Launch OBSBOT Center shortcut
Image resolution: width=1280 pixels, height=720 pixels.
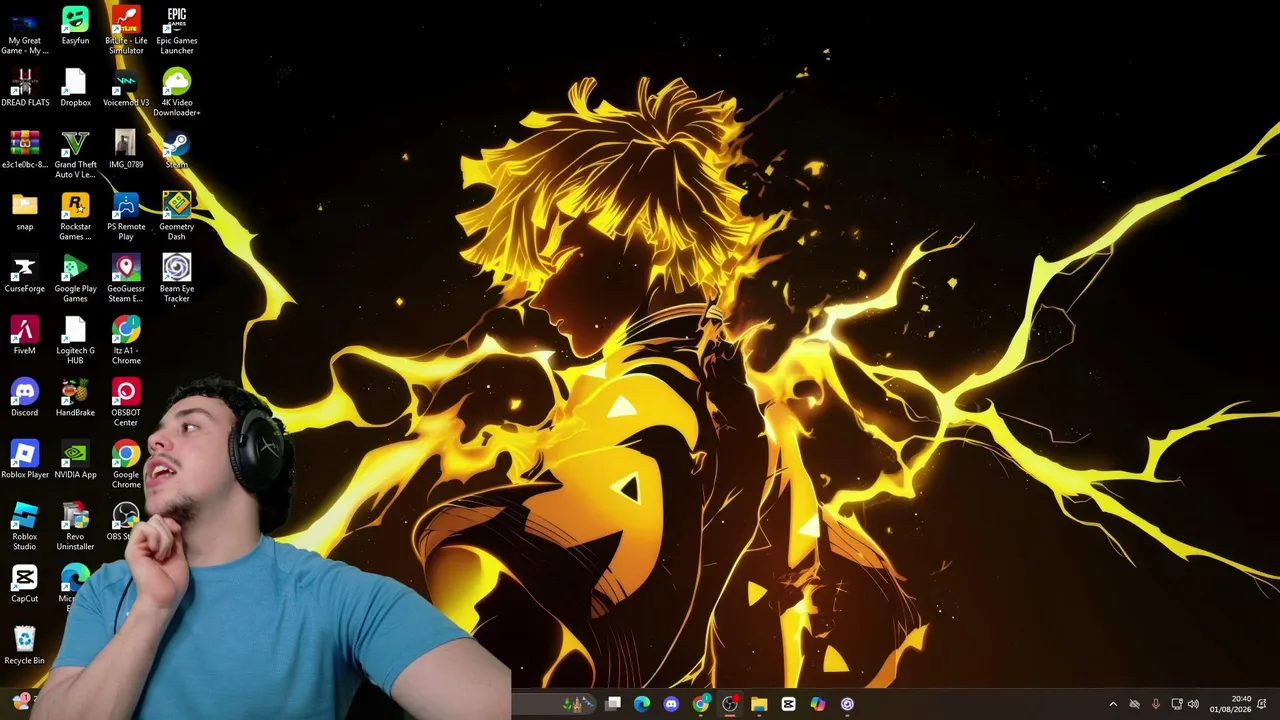point(126,402)
